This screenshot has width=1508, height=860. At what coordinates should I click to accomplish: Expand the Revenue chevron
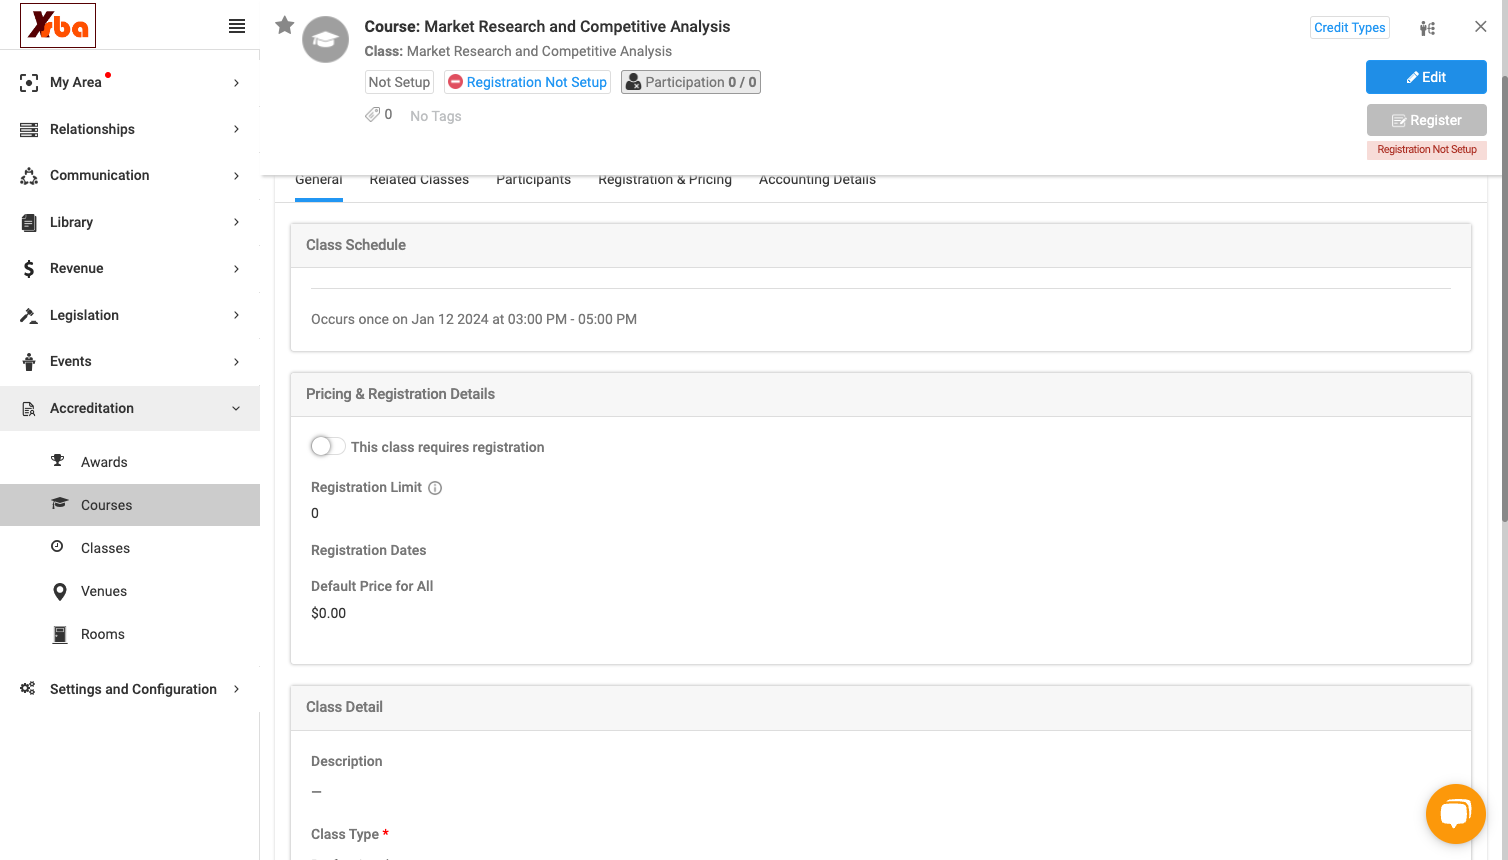(236, 269)
